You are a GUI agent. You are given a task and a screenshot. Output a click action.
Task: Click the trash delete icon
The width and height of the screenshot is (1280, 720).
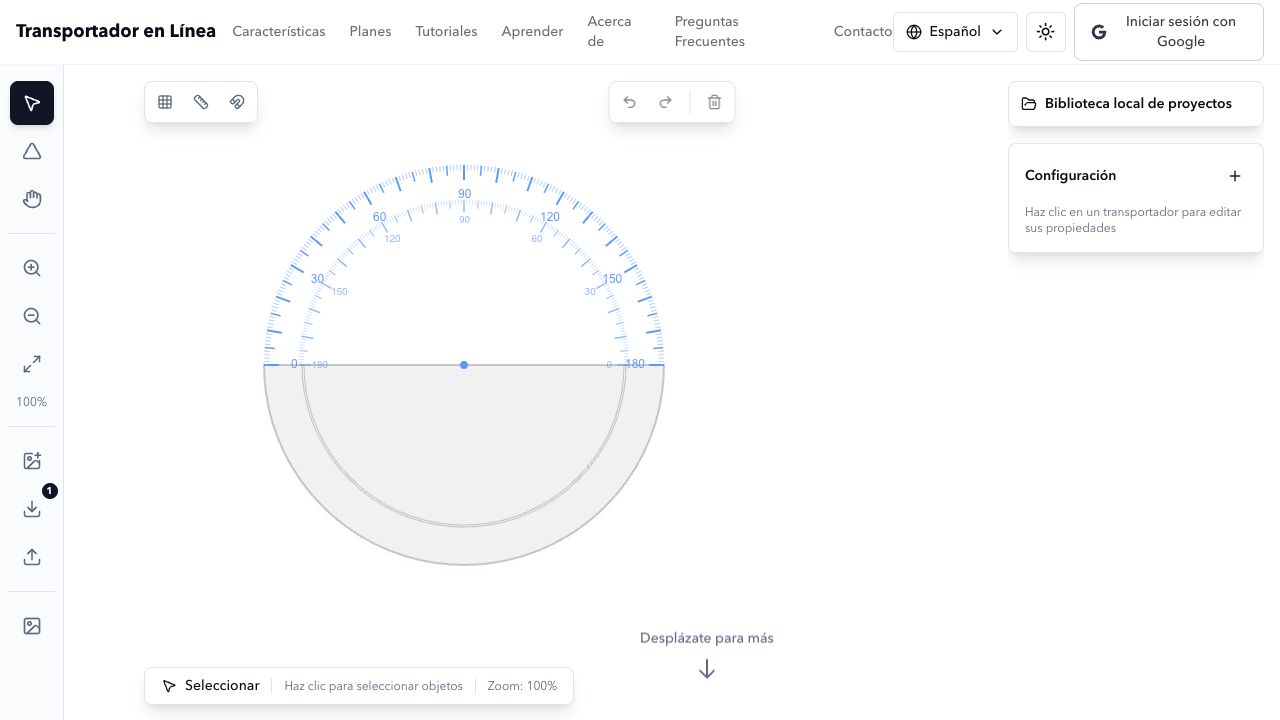pyautogui.click(x=714, y=102)
